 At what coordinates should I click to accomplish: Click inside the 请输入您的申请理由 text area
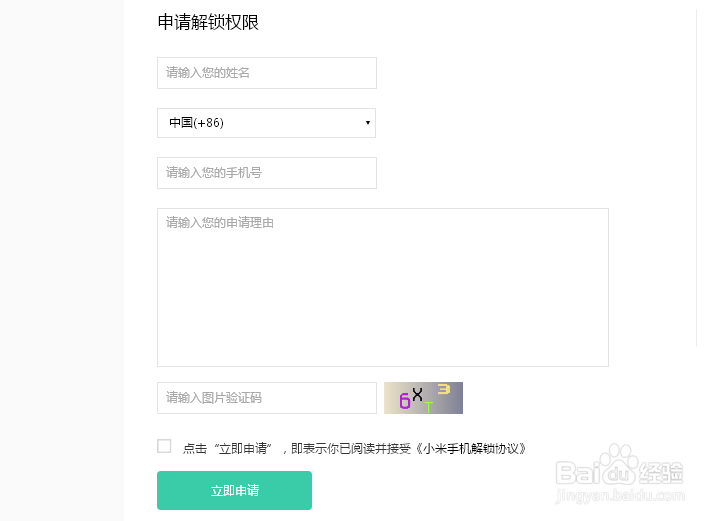(383, 287)
